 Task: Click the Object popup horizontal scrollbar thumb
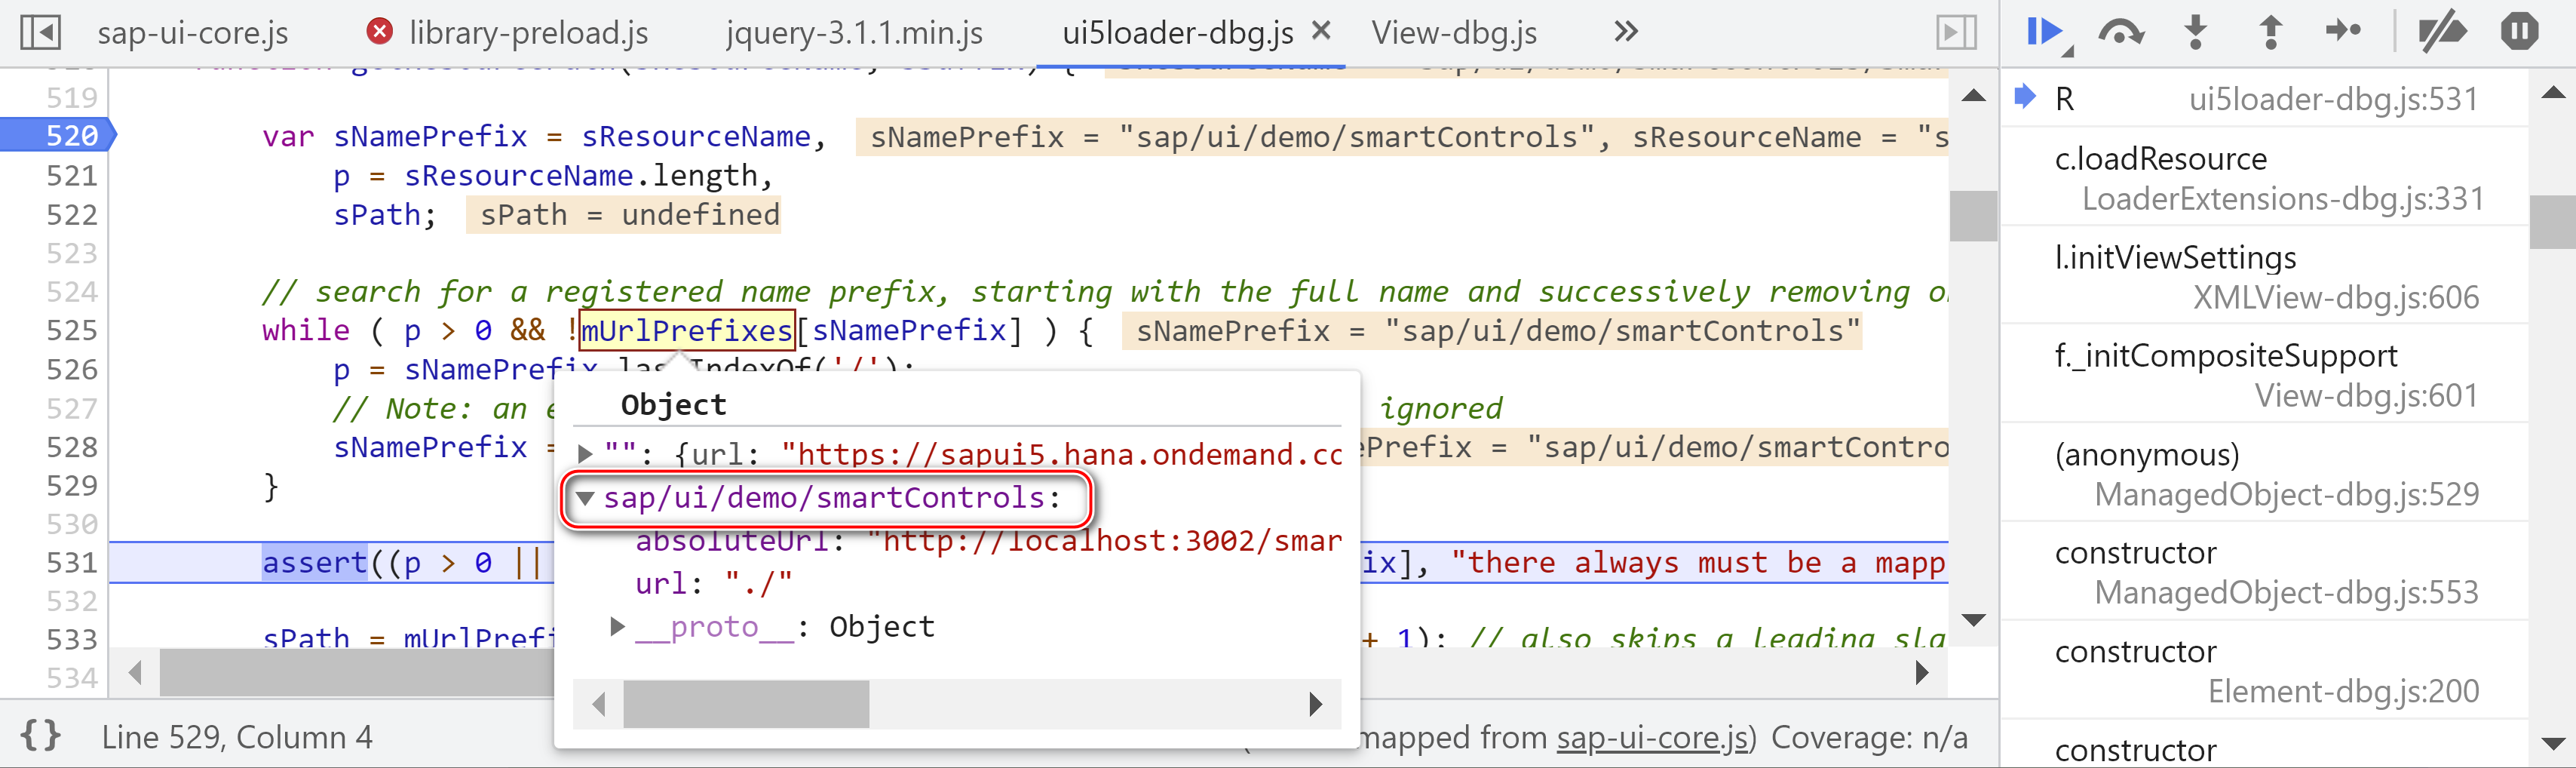coord(746,704)
